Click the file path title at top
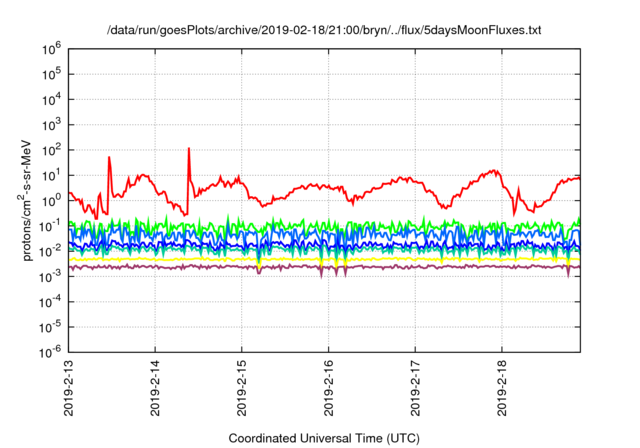The width and height of the screenshot is (640, 448). tap(324, 30)
